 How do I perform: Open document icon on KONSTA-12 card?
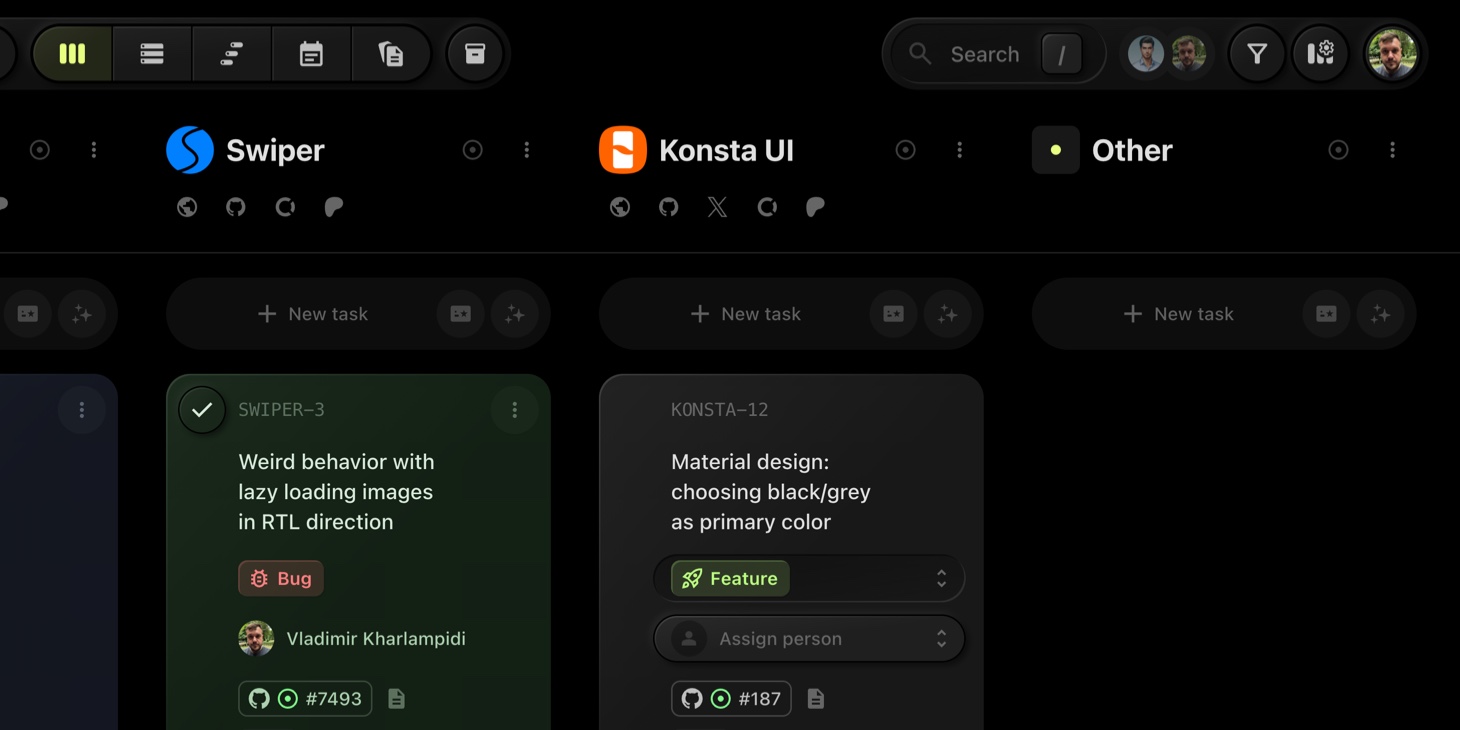point(816,699)
